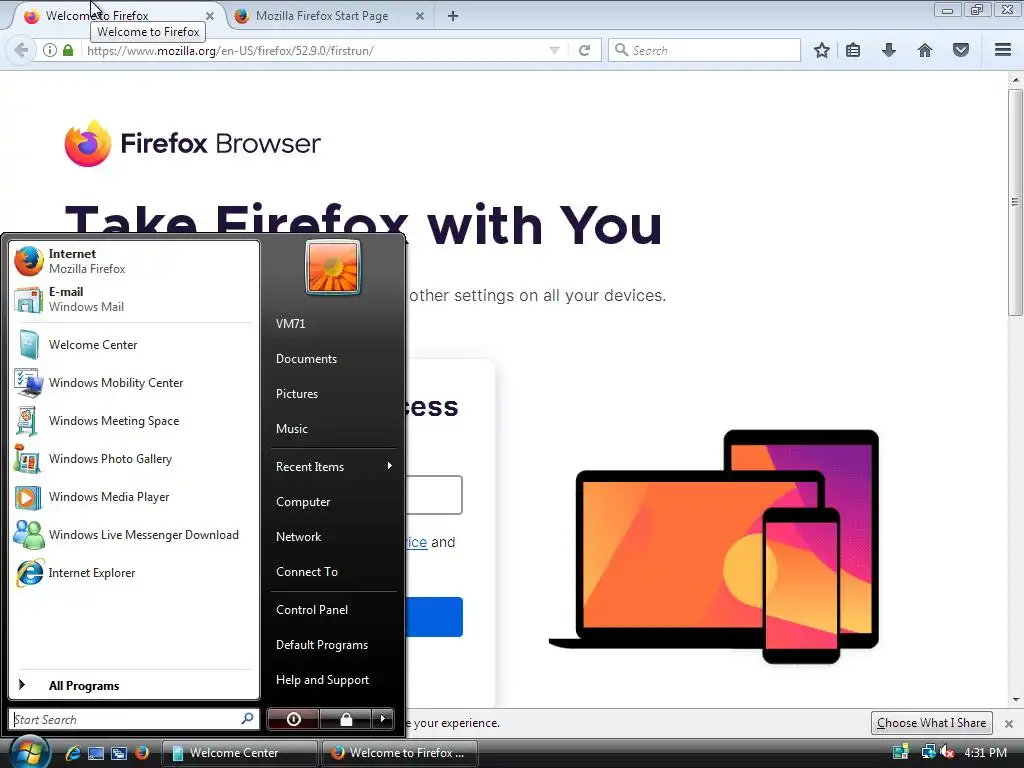Screen dimensions: 1024x768
Task: Open Network from Start menu
Action: point(298,537)
